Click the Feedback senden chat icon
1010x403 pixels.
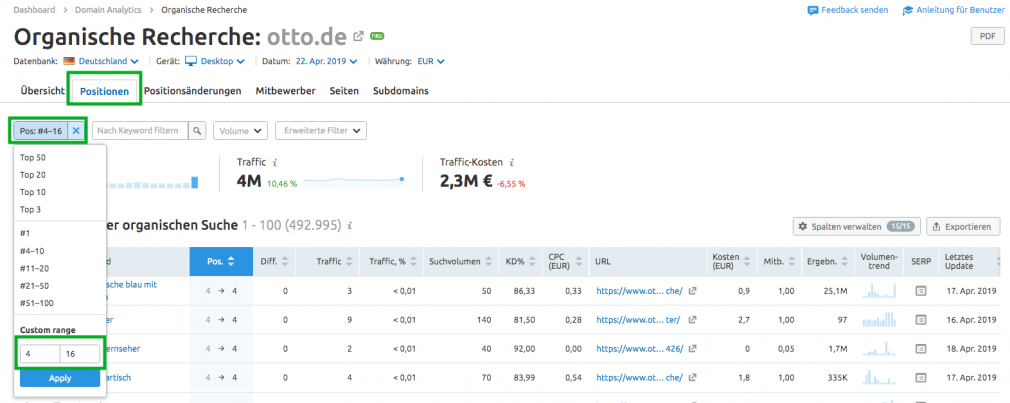coord(812,11)
